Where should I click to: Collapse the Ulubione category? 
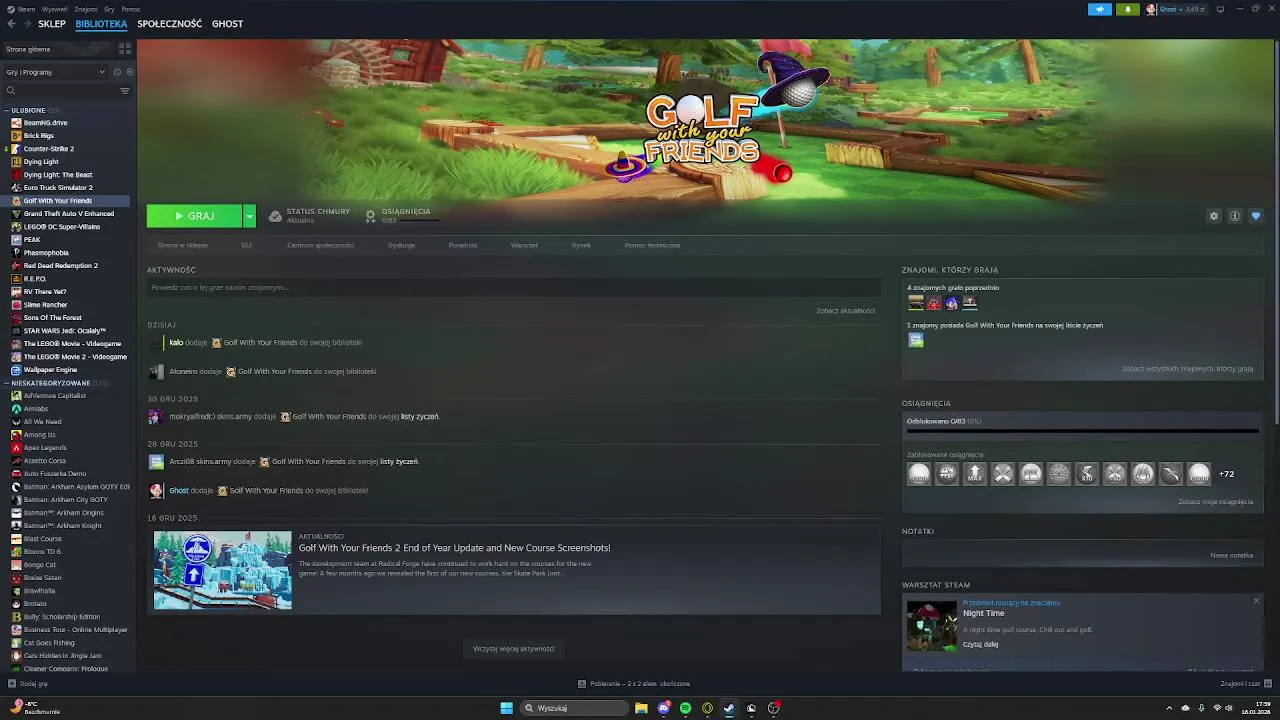[x=7, y=110]
